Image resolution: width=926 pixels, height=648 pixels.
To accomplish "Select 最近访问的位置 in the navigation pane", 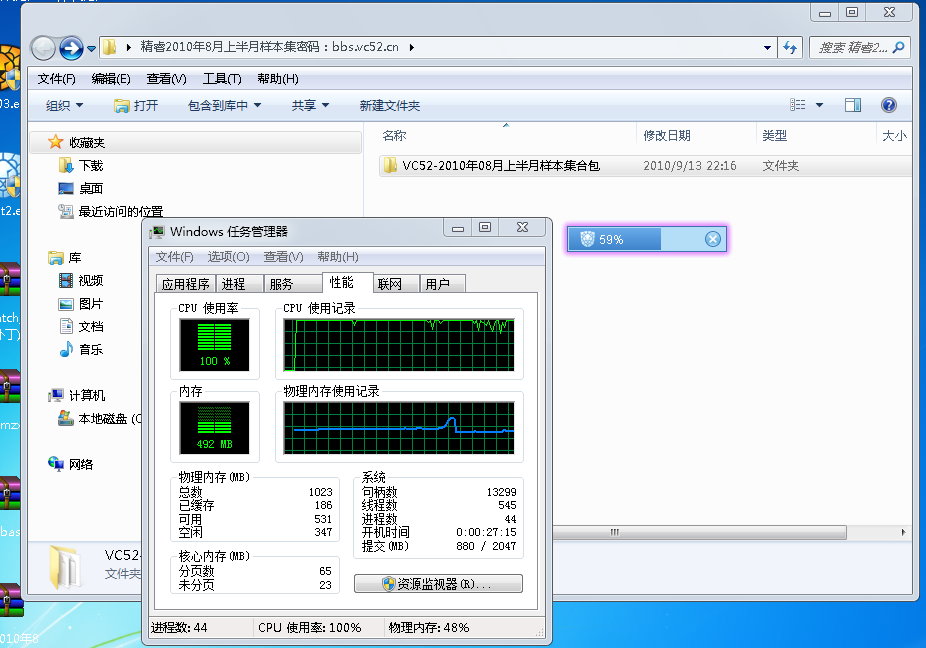I will click(120, 211).
